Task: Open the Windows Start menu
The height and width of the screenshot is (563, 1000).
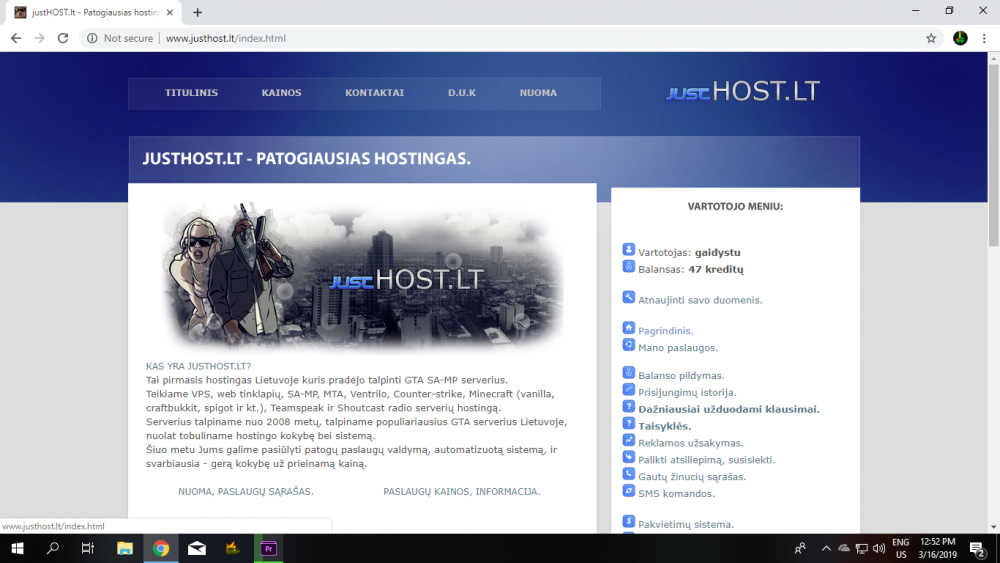Action: [17, 548]
